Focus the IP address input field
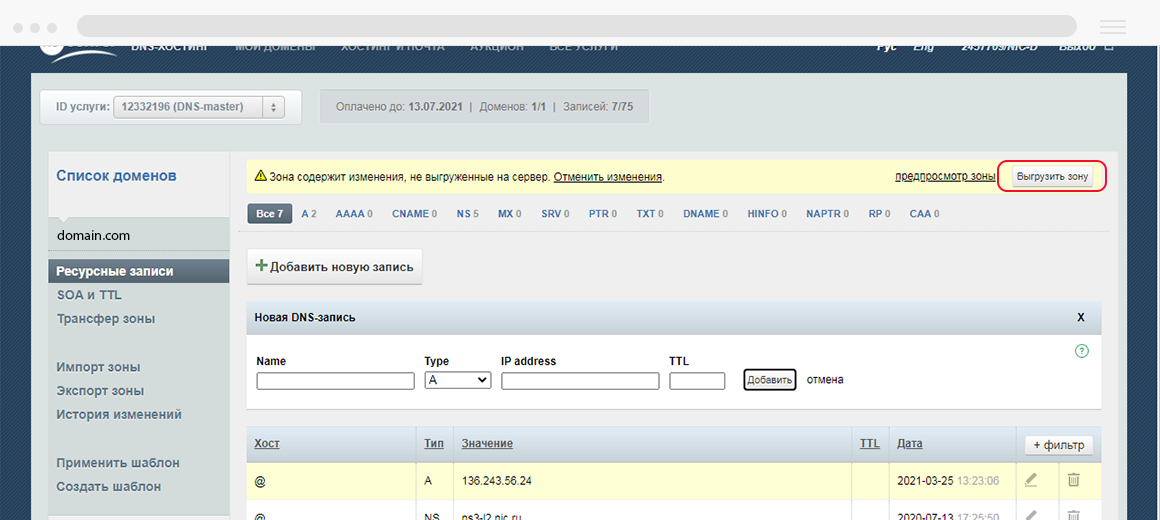The width and height of the screenshot is (1160, 520). tap(580, 380)
